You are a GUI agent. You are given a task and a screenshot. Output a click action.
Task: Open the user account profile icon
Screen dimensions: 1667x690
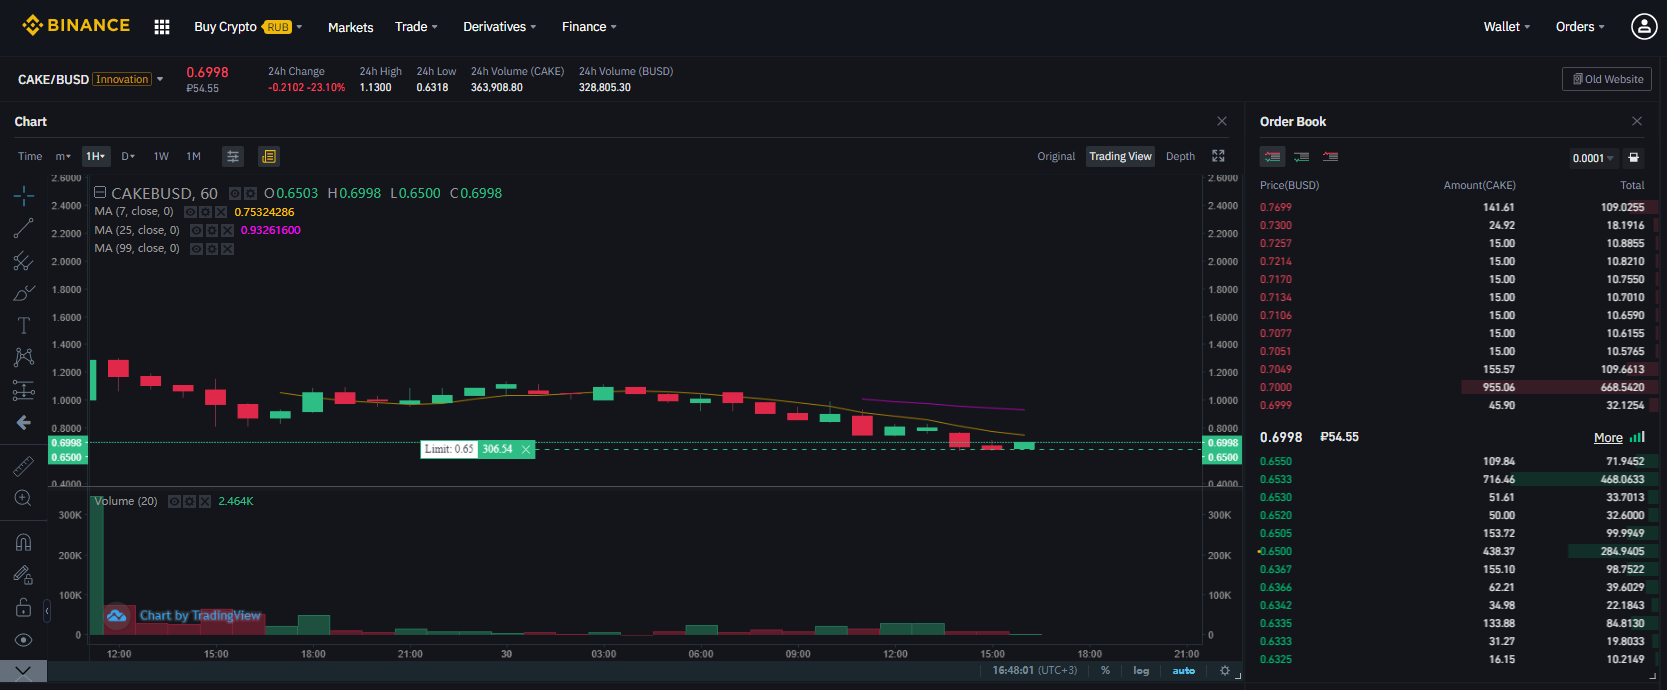[x=1644, y=27]
